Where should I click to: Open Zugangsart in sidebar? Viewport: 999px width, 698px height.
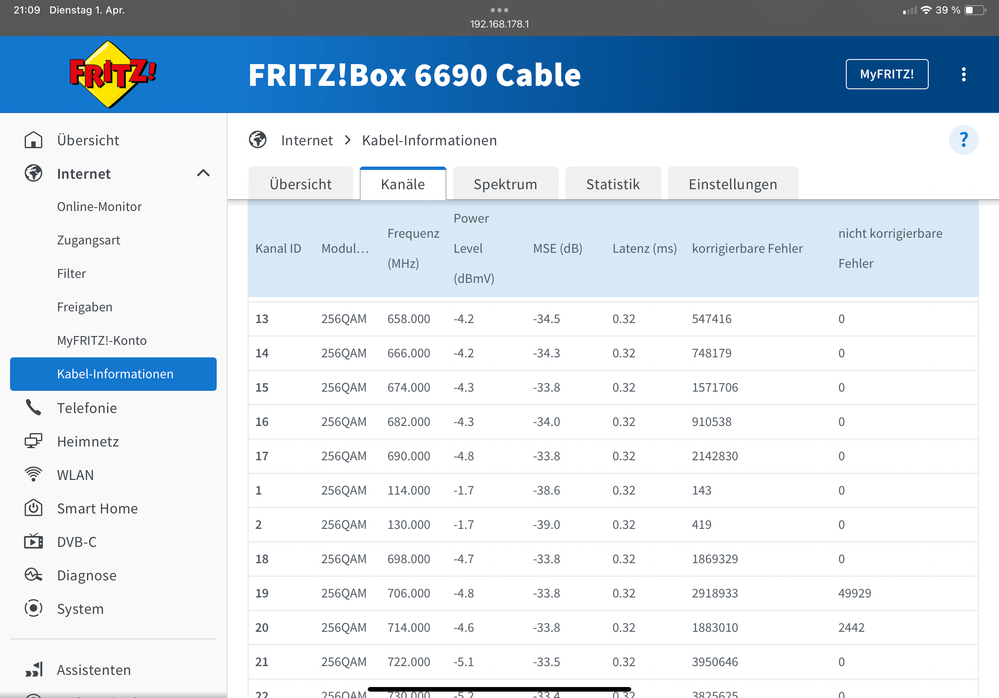(89, 240)
